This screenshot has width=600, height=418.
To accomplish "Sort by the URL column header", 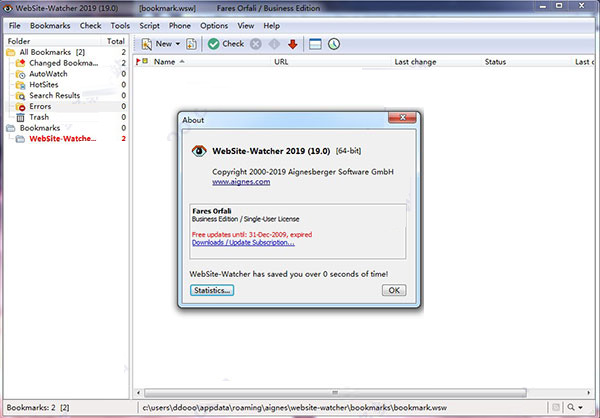I will (281, 62).
